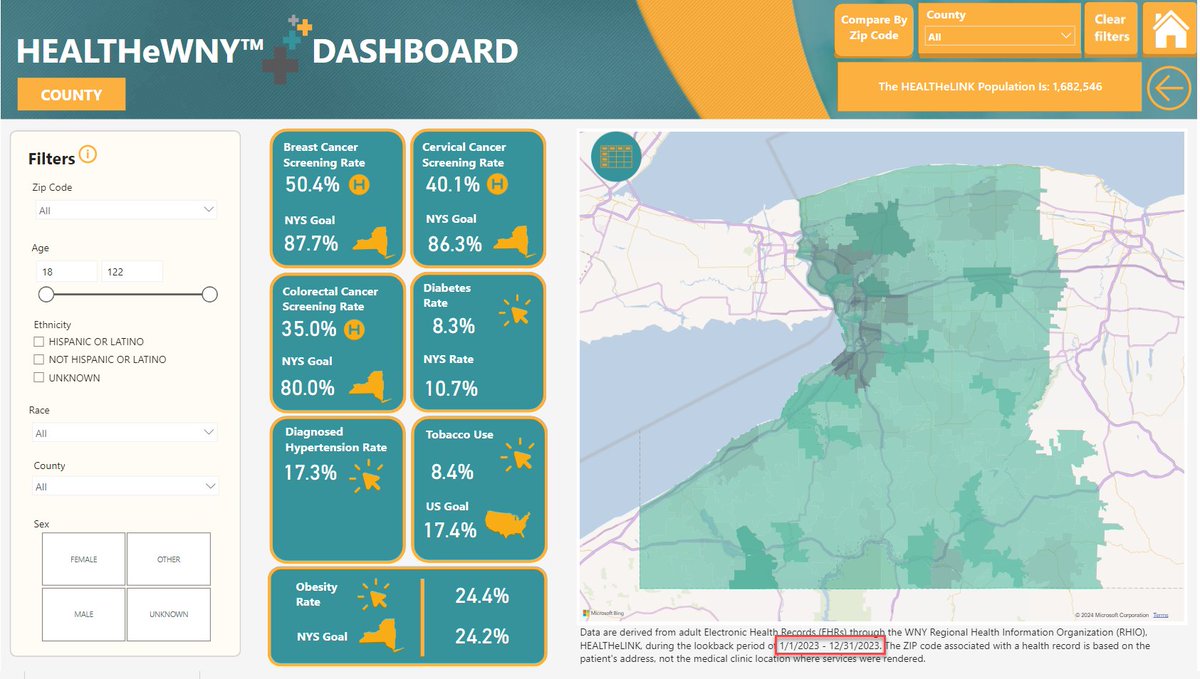Select OTHER sex filter tile

pos(169,559)
